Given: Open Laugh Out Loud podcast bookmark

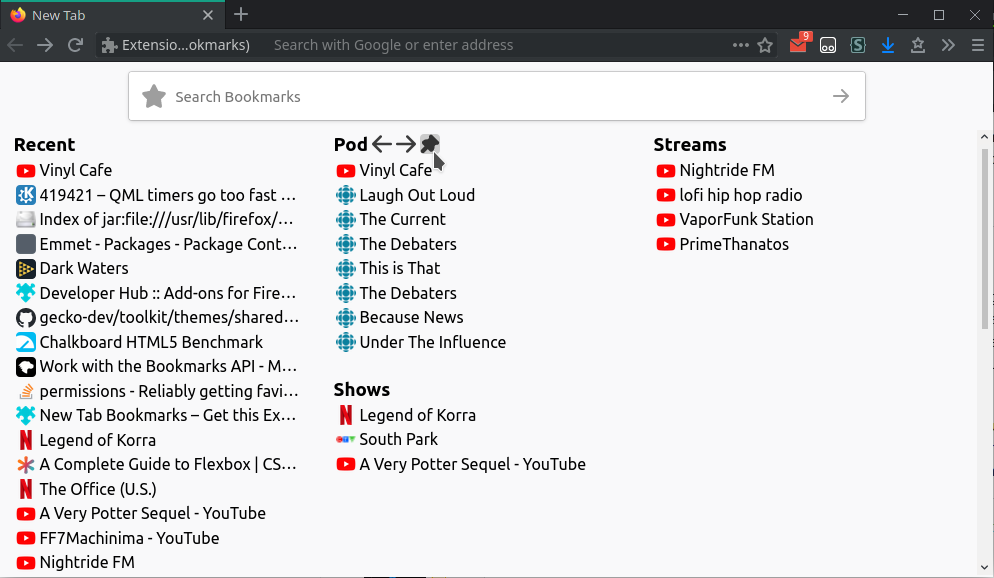Looking at the screenshot, I should 405,195.
